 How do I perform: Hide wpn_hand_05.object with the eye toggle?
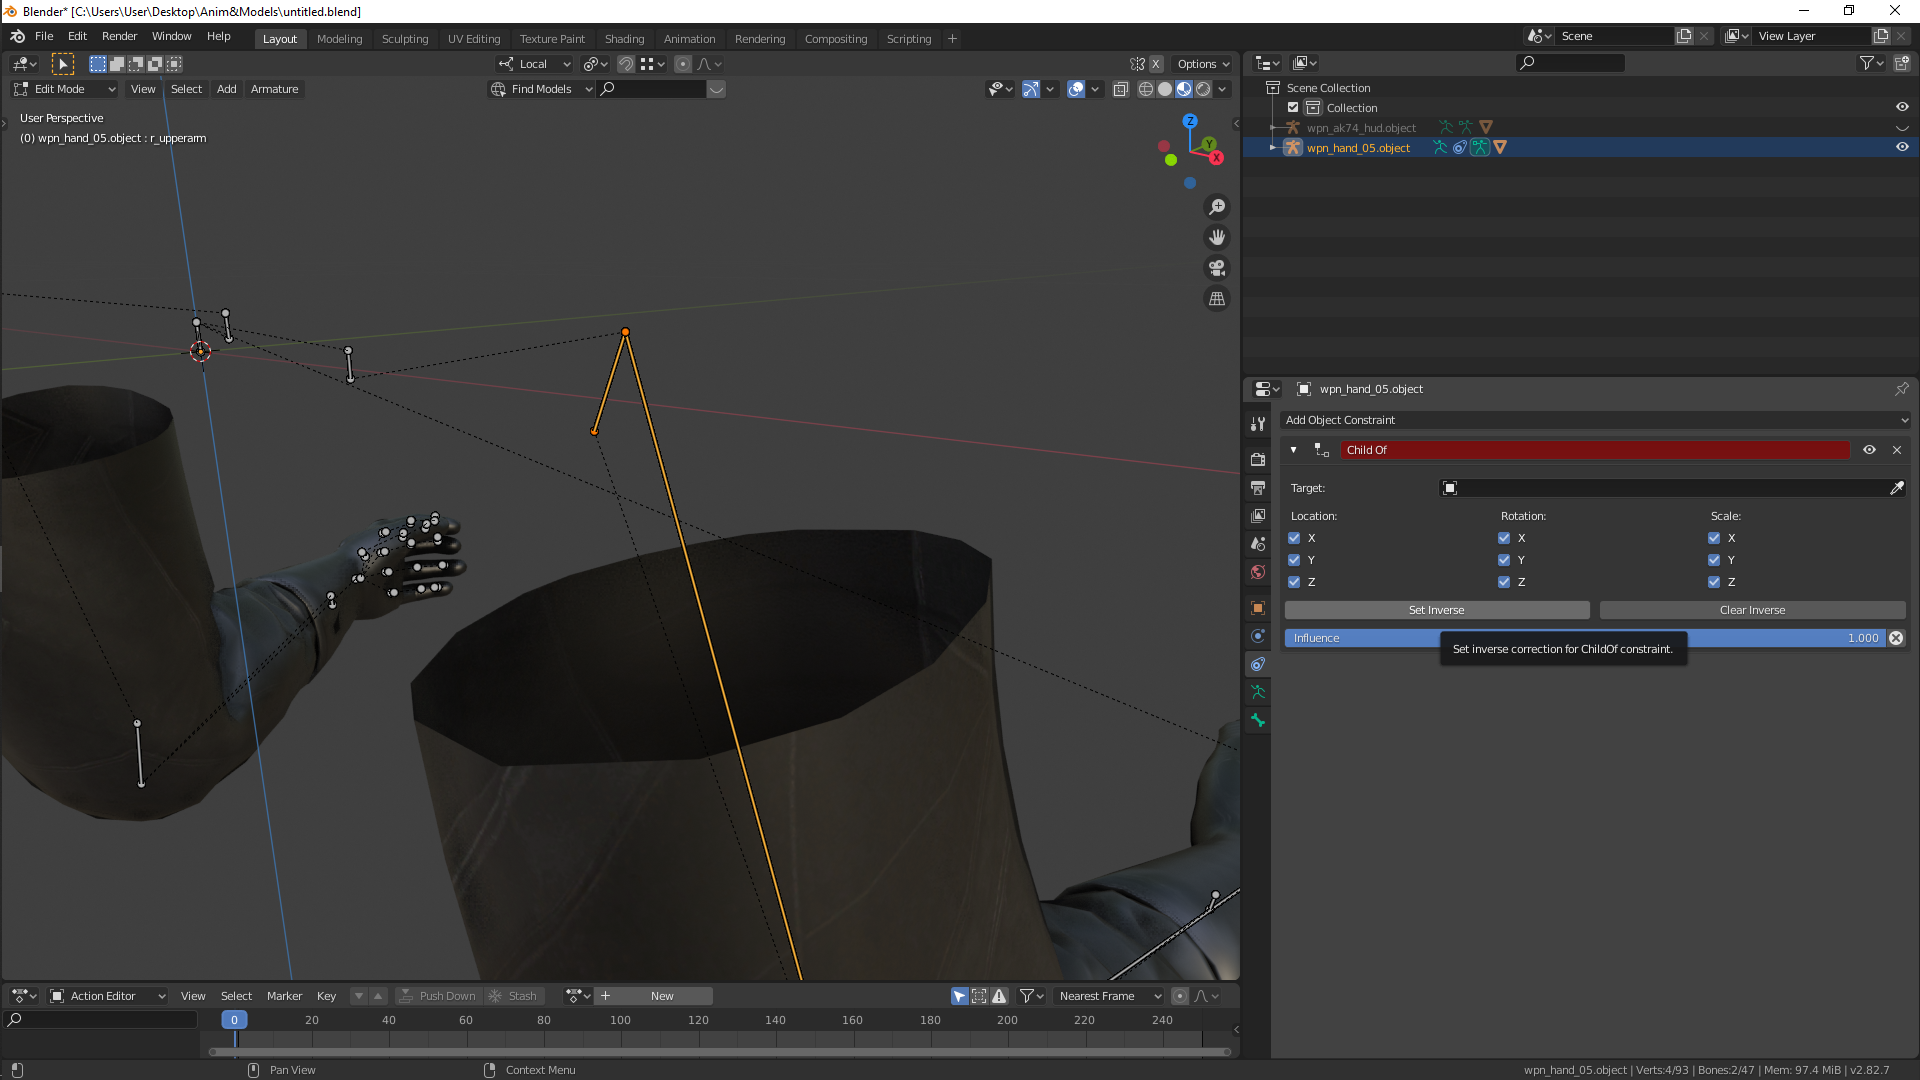click(1903, 147)
